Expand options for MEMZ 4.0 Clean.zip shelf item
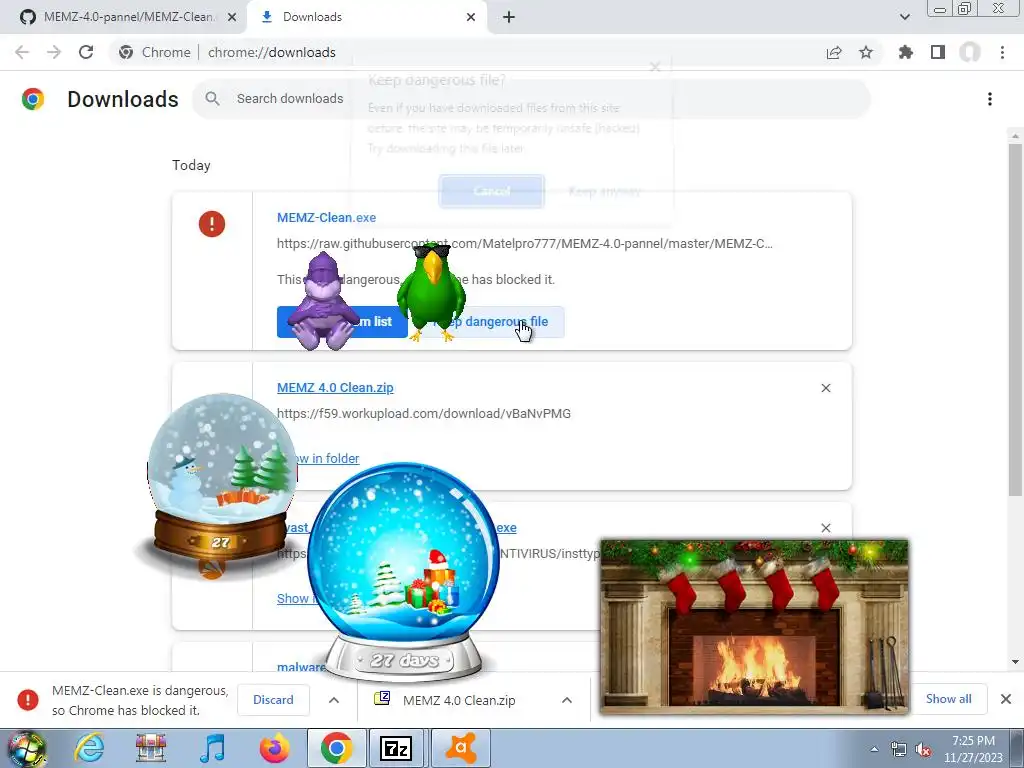1024x768 pixels. 567,700
